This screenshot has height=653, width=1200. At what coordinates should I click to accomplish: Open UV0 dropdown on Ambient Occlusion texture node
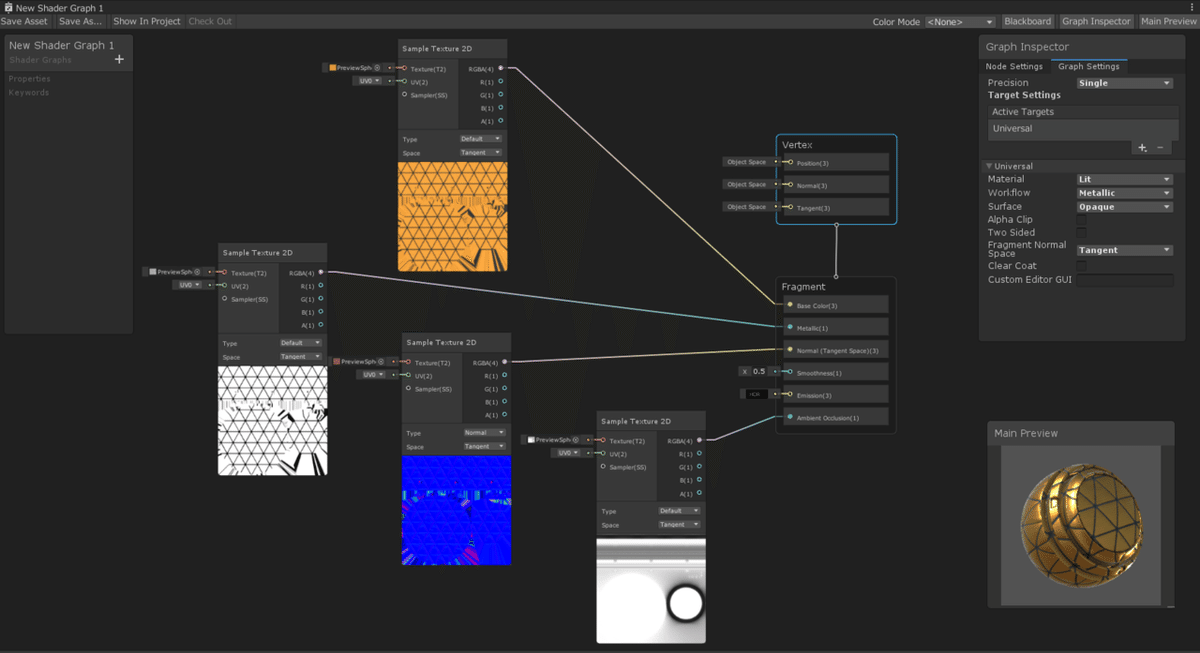pos(568,453)
